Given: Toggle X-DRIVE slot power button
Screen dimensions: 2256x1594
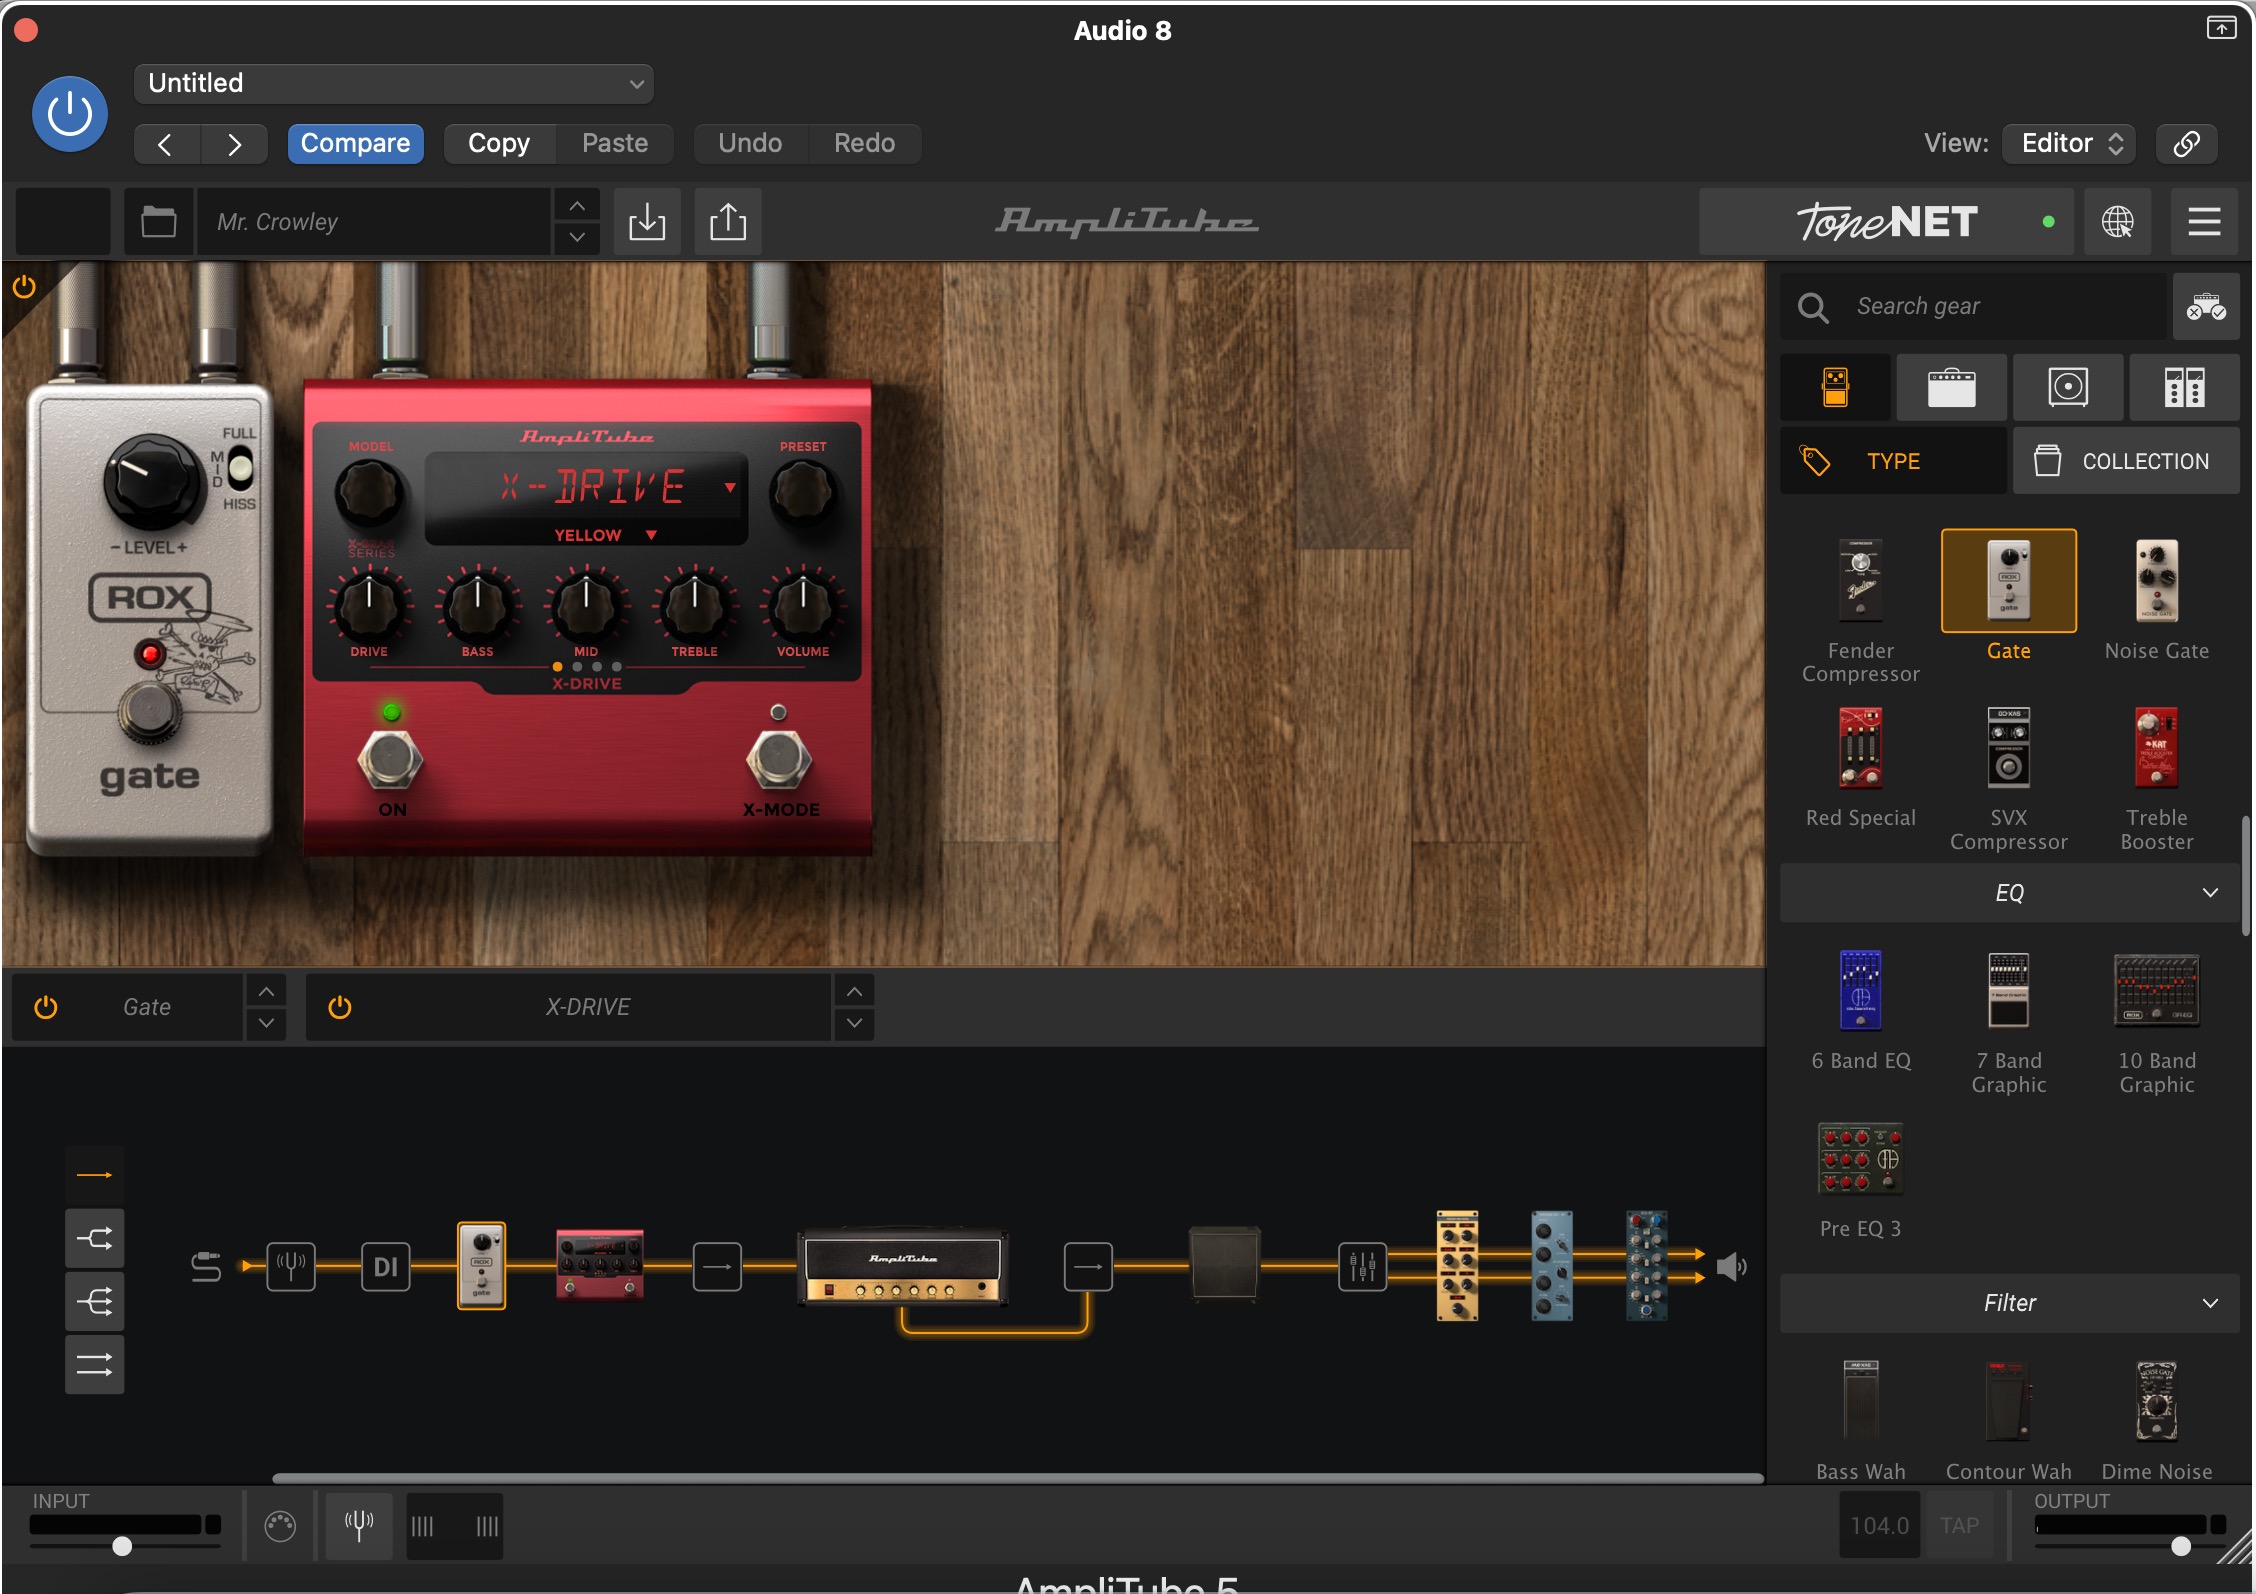Looking at the screenshot, I should [x=340, y=1007].
